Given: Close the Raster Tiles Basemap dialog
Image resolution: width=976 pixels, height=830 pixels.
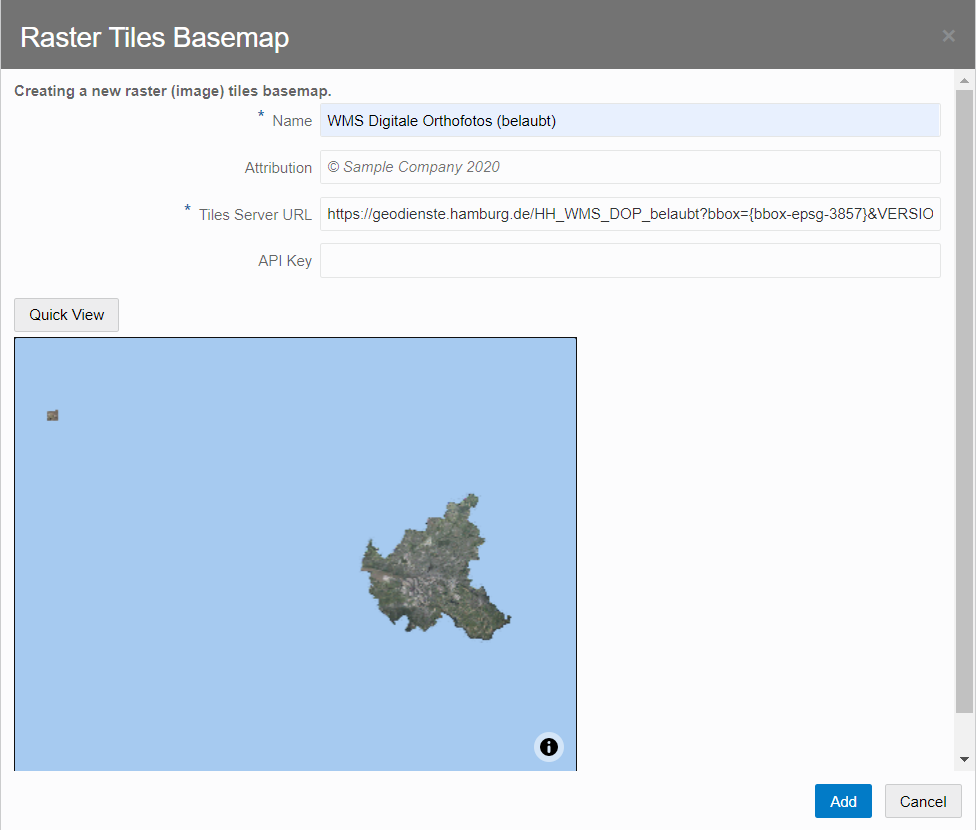Looking at the screenshot, I should [948, 35].
